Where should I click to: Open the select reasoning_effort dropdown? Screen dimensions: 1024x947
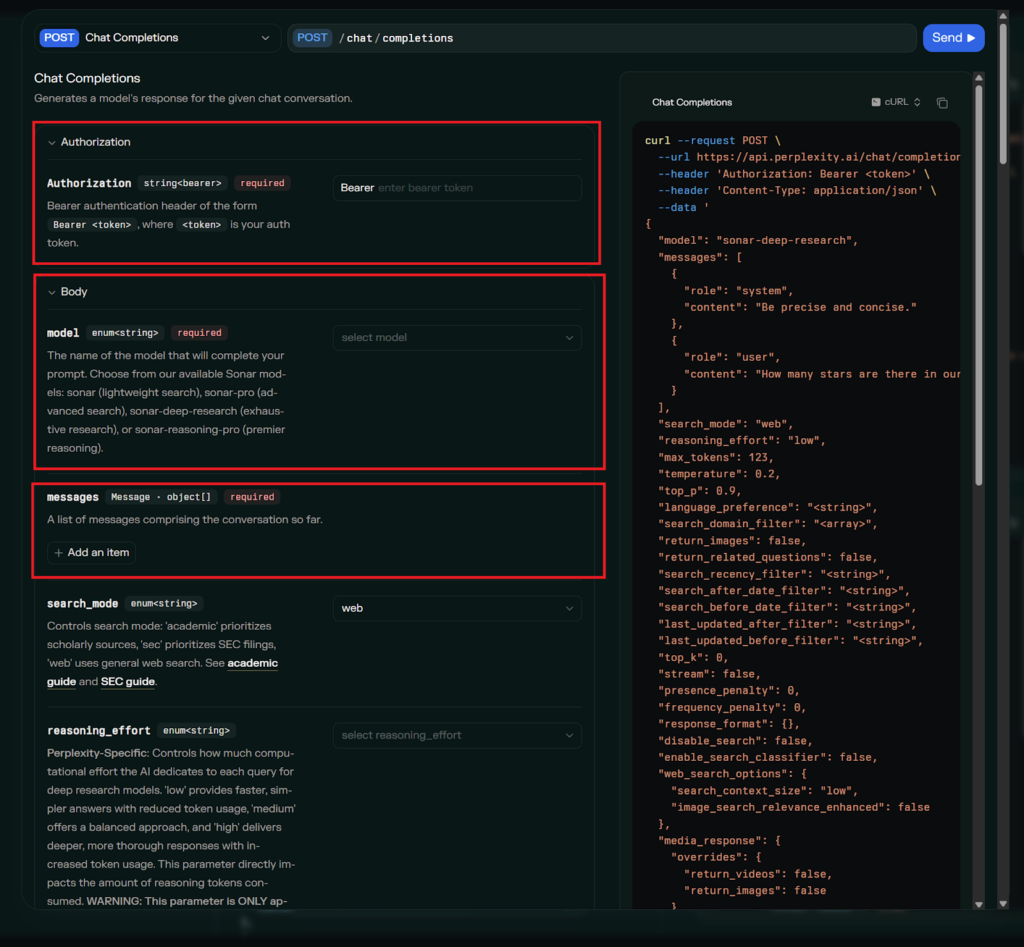point(457,736)
